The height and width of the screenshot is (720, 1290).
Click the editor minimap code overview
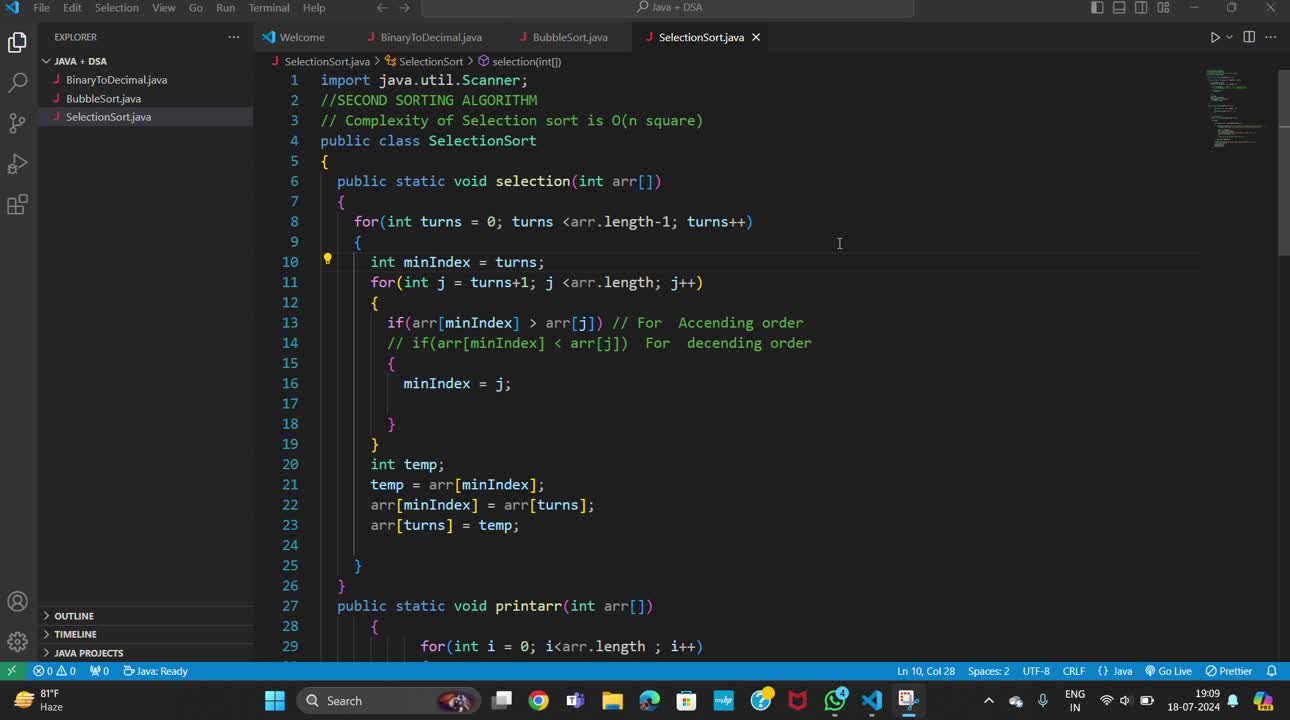(1238, 108)
